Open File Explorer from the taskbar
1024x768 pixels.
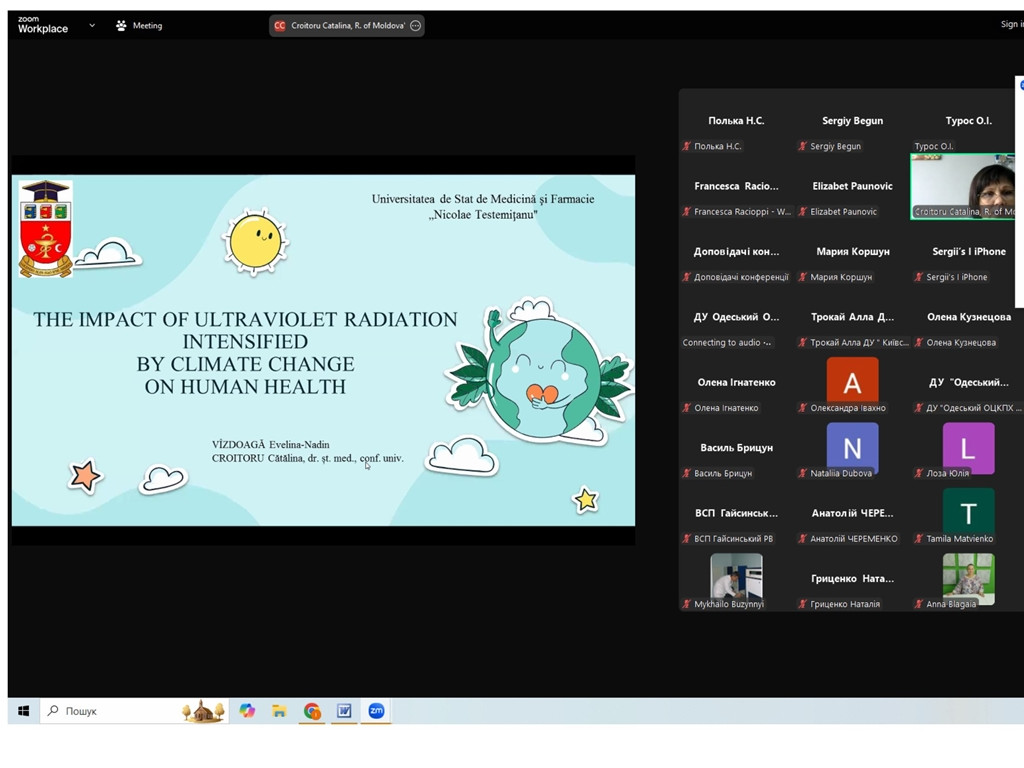(x=279, y=711)
